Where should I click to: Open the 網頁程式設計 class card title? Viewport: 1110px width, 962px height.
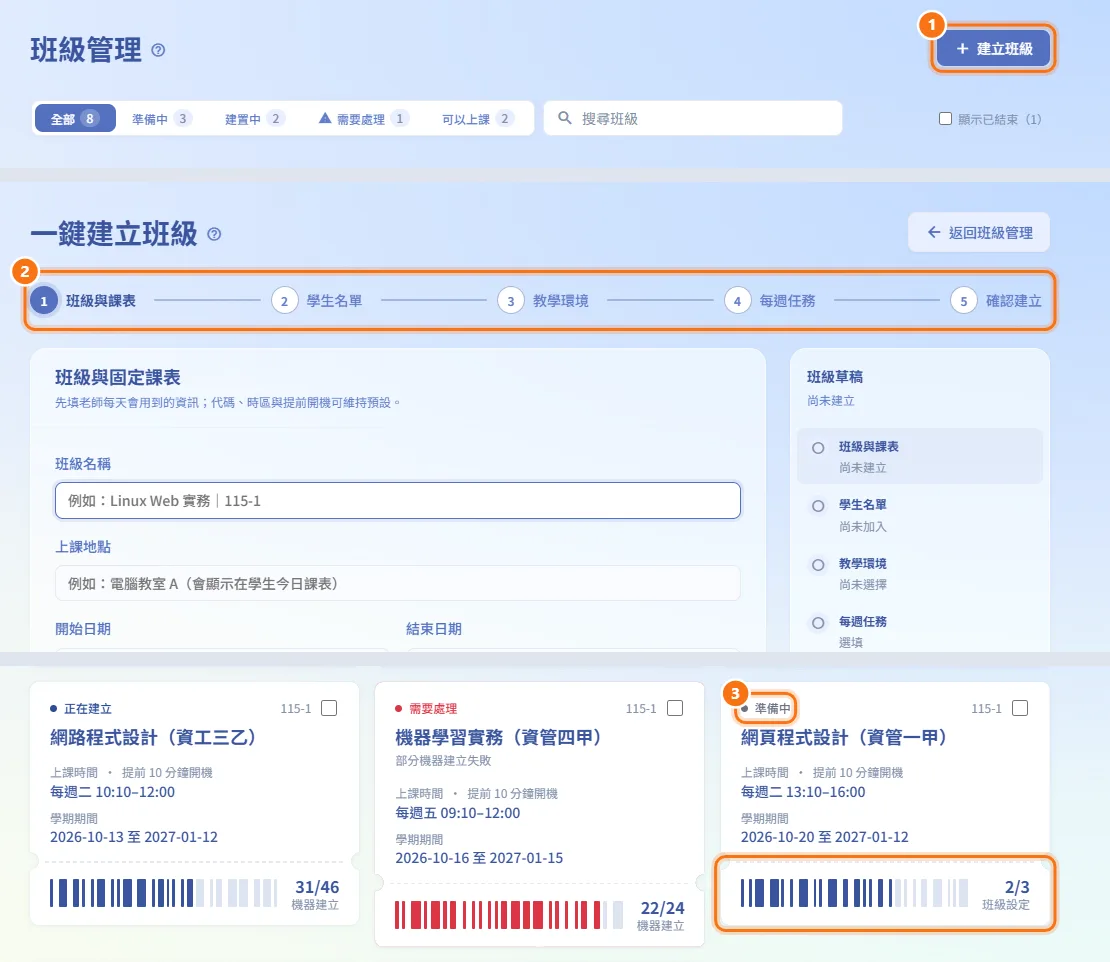[x=843, y=738]
